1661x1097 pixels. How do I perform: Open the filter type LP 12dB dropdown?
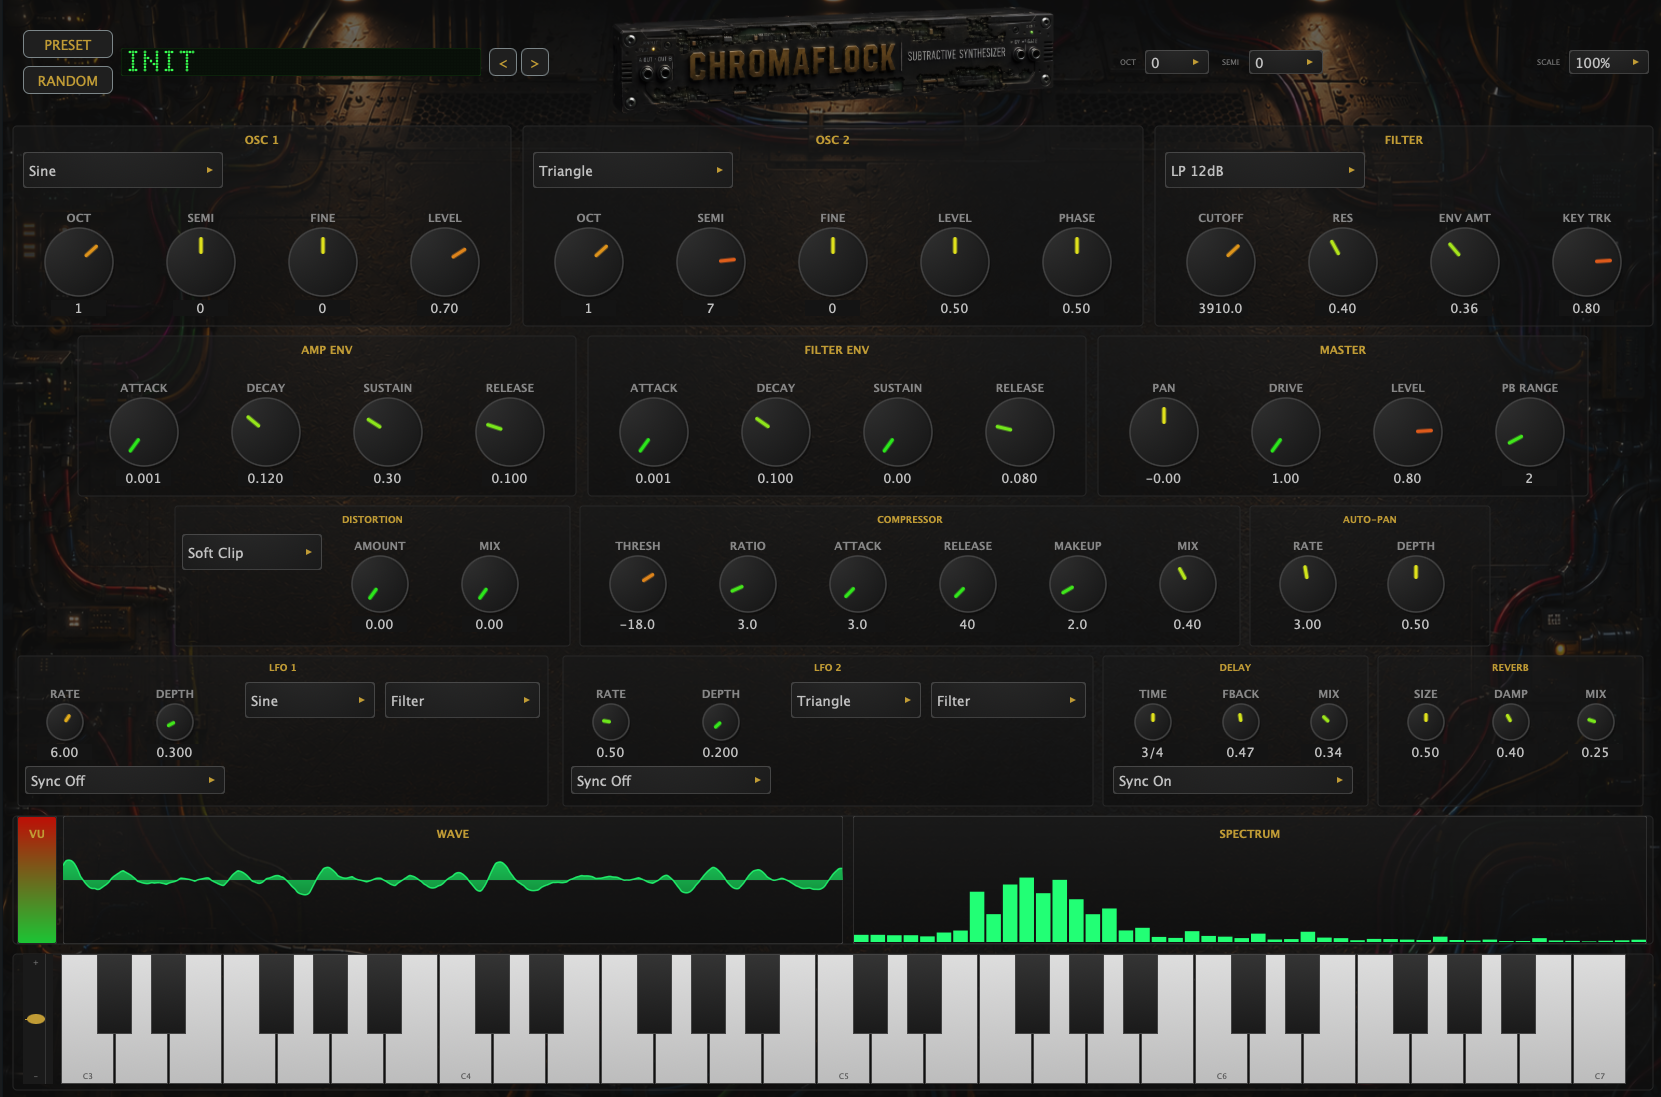tap(1264, 170)
